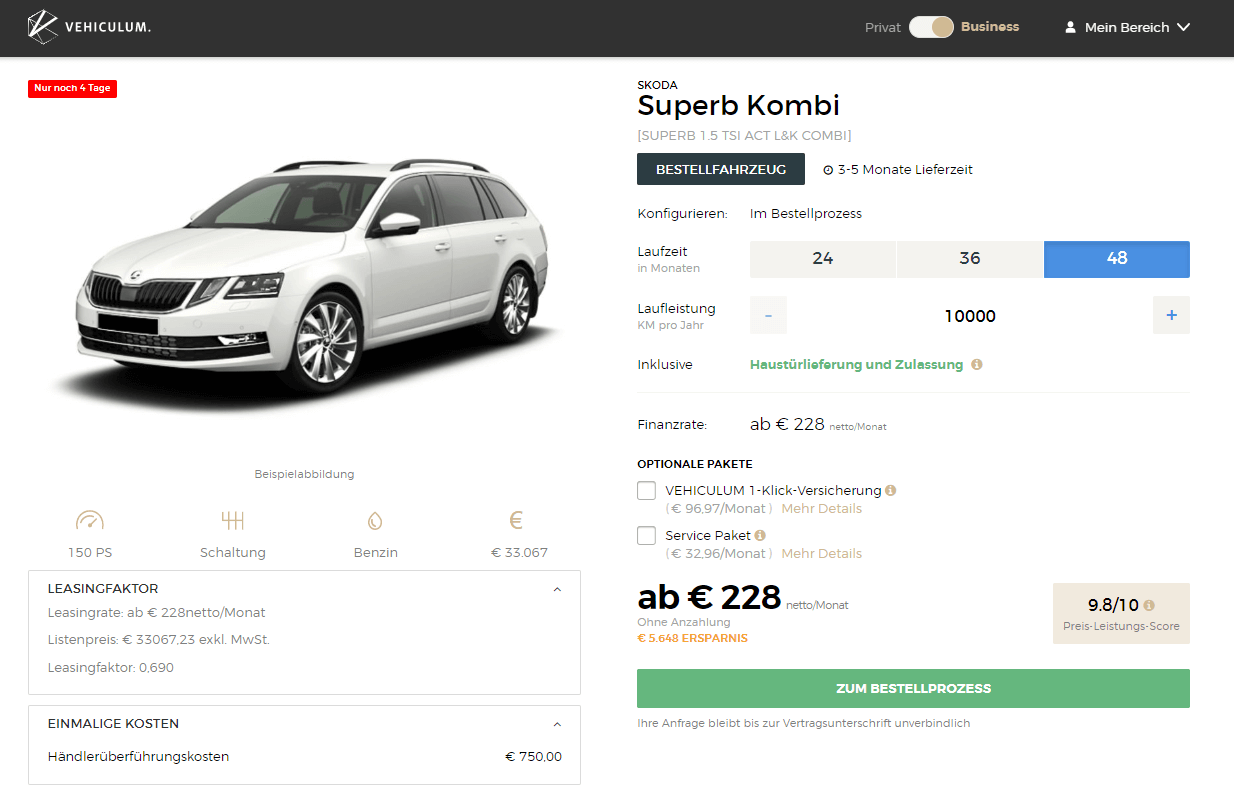
Task: Click the euro price icon
Action: [516, 520]
